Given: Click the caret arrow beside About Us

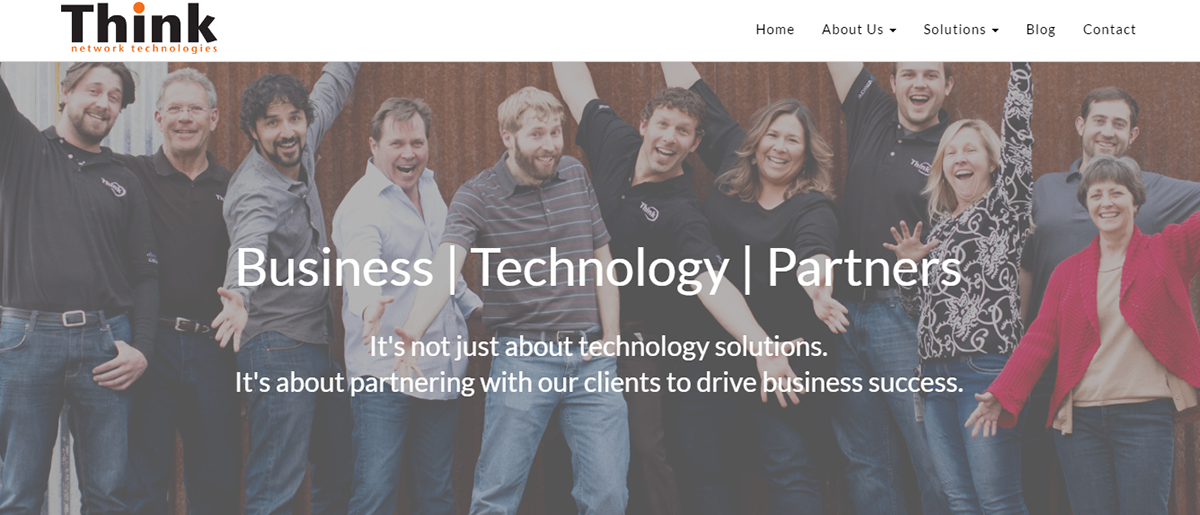Looking at the screenshot, I should coord(892,31).
